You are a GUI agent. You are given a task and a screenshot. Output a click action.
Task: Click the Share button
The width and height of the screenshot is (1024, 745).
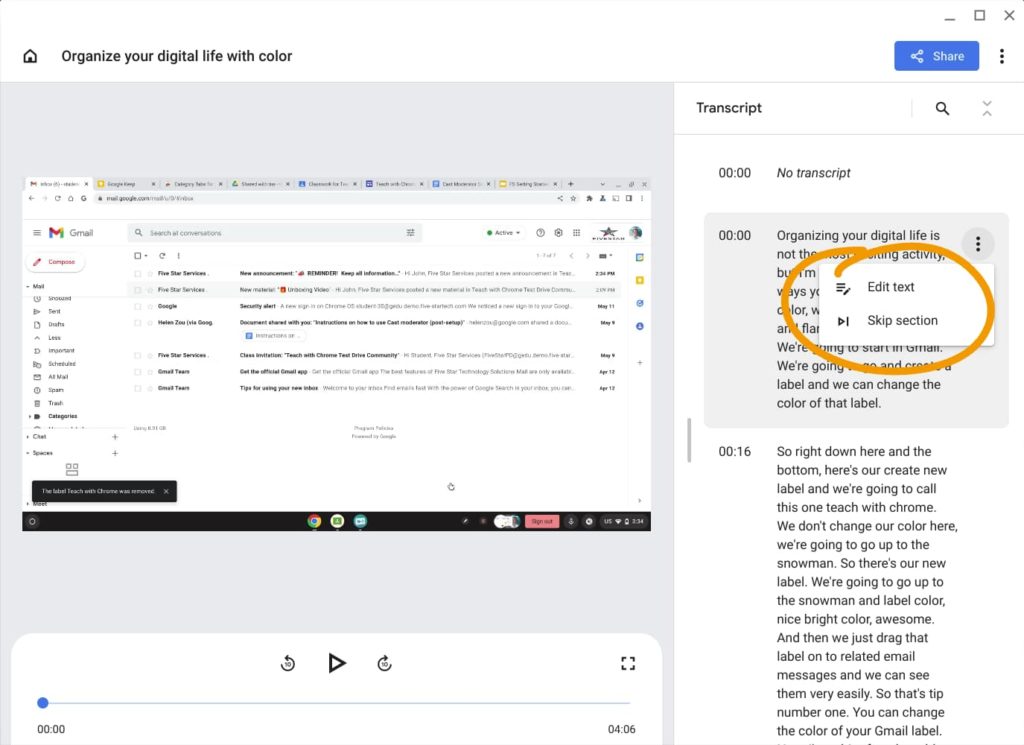pyautogui.click(x=936, y=56)
